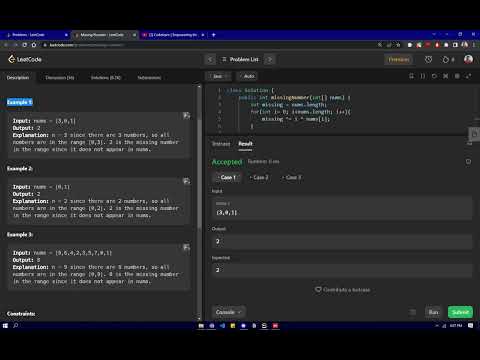Viewport: 480px width, 360px height.
Task: Switch to the third browser tab
Action: click(x=173, y=35)
